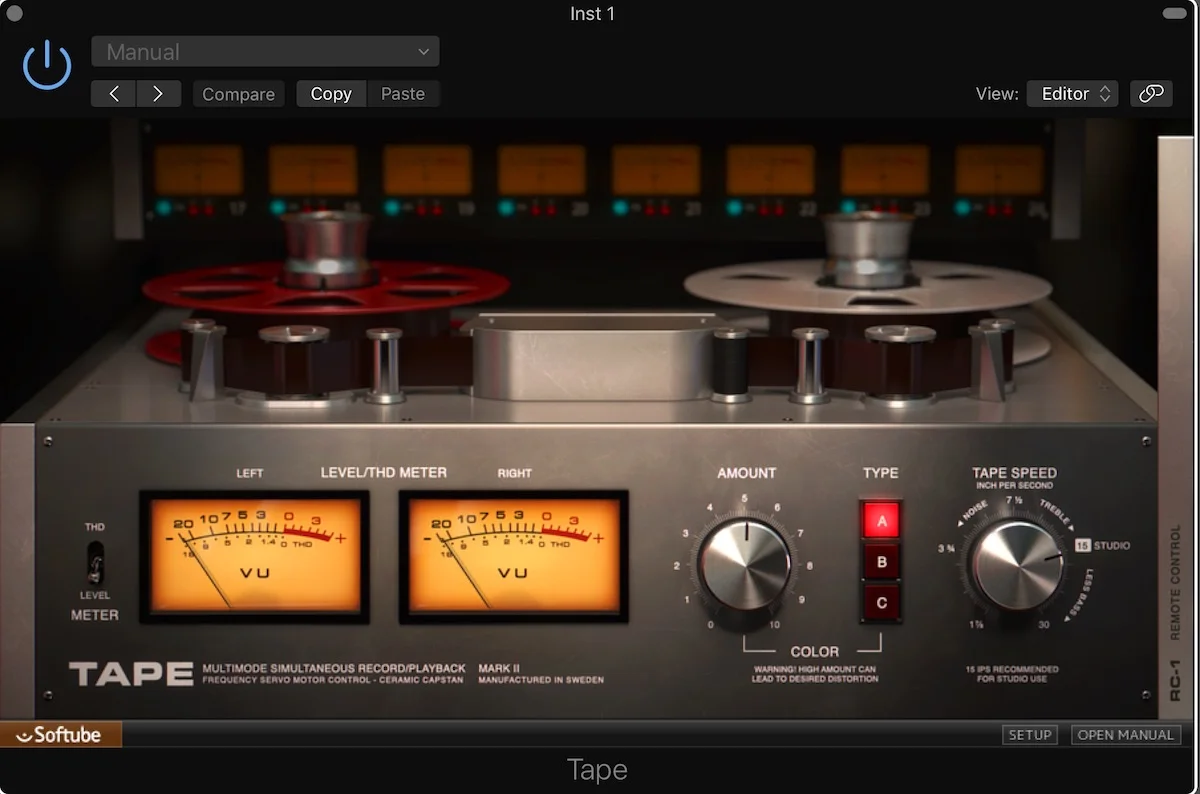Image resolution: width=1200 pixels, height=794 pixels.
Task: Click the right VU meter
Action: tap(513, 556)
